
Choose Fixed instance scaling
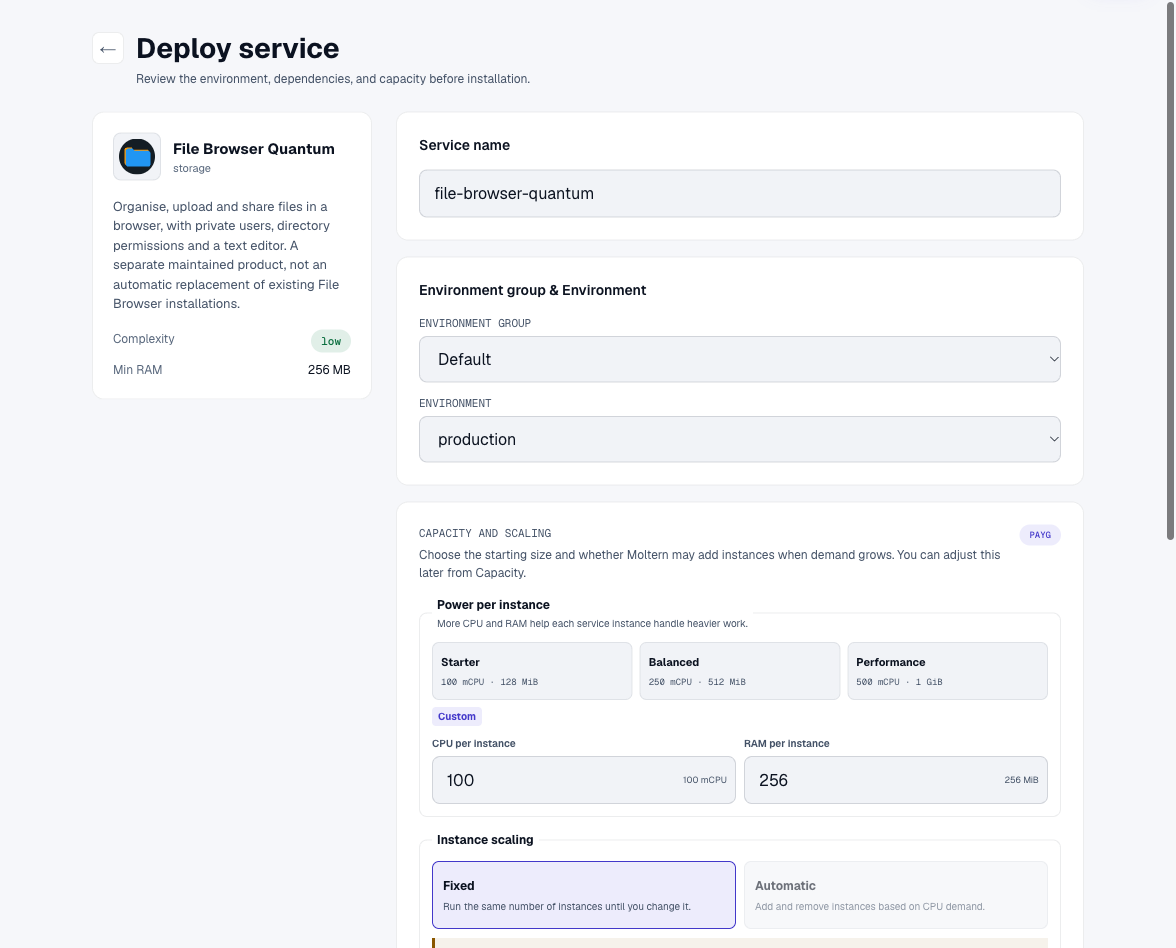coord(584,895)
